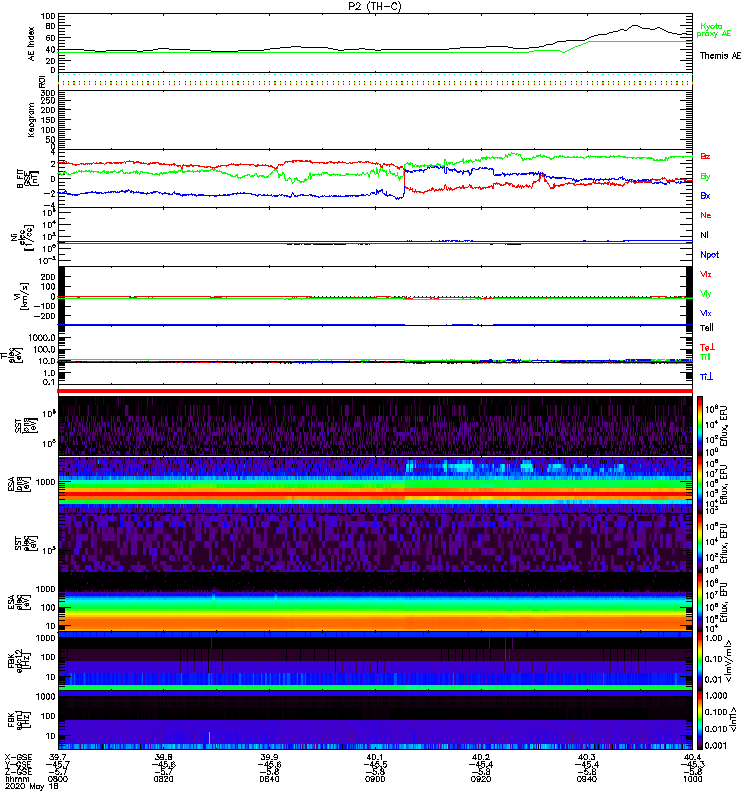Click the nT magnetic field color bar

[x=700, y=720]
